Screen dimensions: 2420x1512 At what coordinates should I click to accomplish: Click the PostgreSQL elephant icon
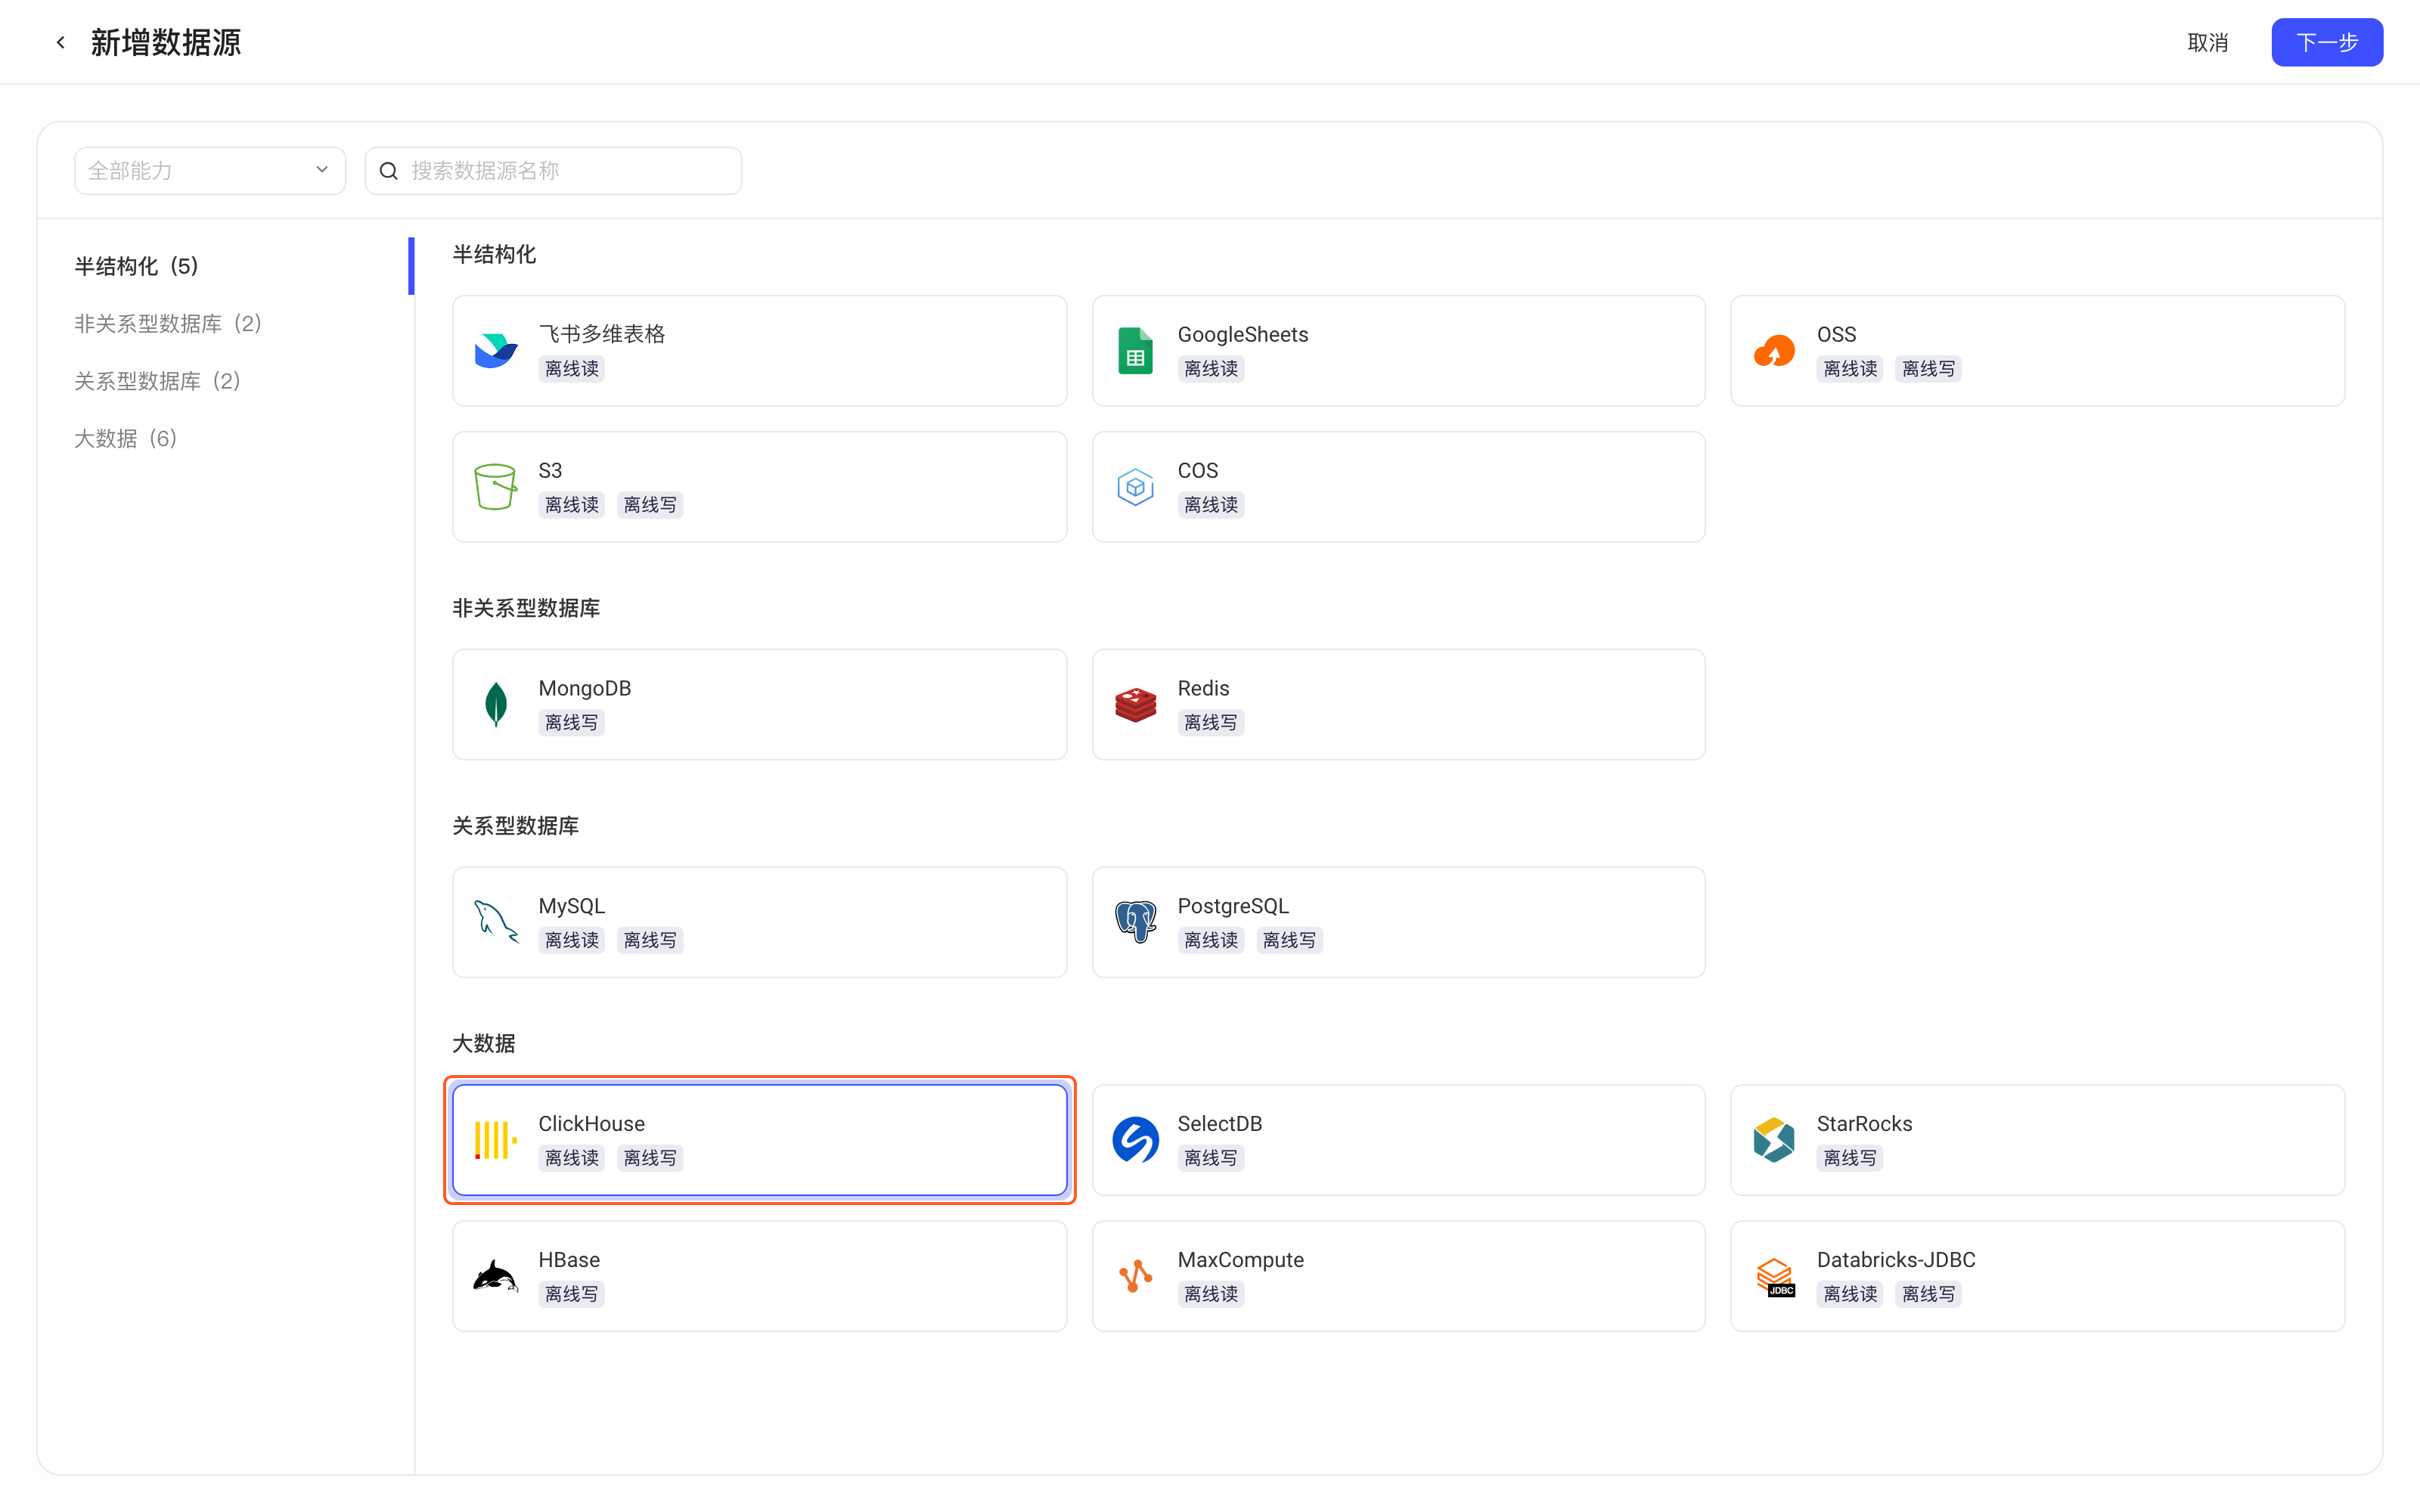[1135, 922]
